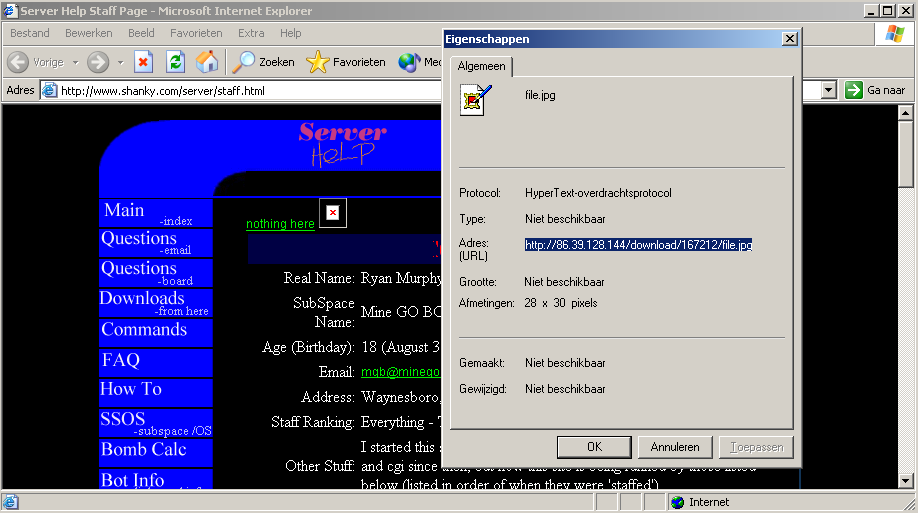
Task: Open the Beeld menu
Action: 141,33
